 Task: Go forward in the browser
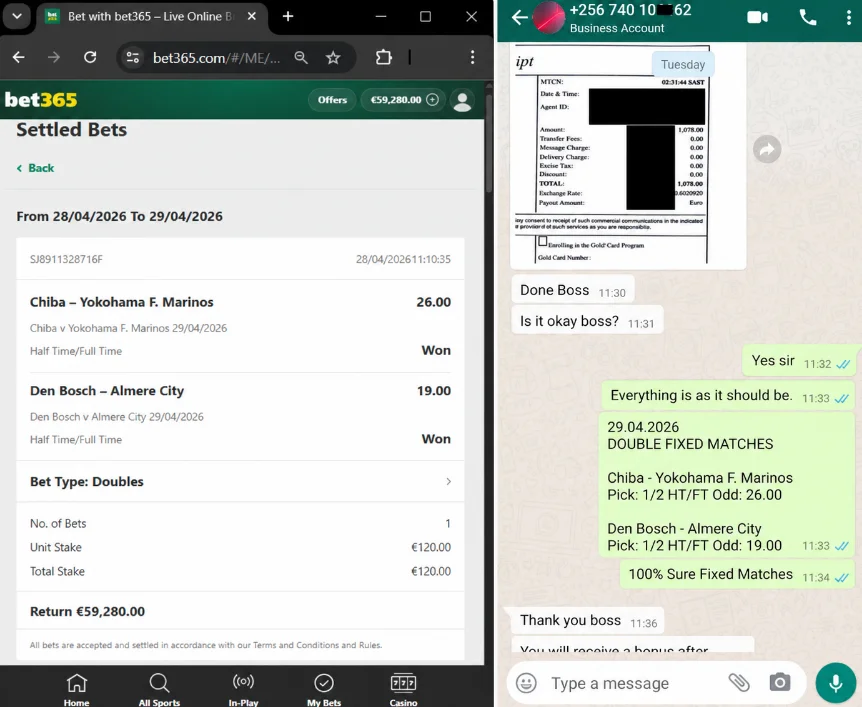pyautogui.click(x=54, y=57)
